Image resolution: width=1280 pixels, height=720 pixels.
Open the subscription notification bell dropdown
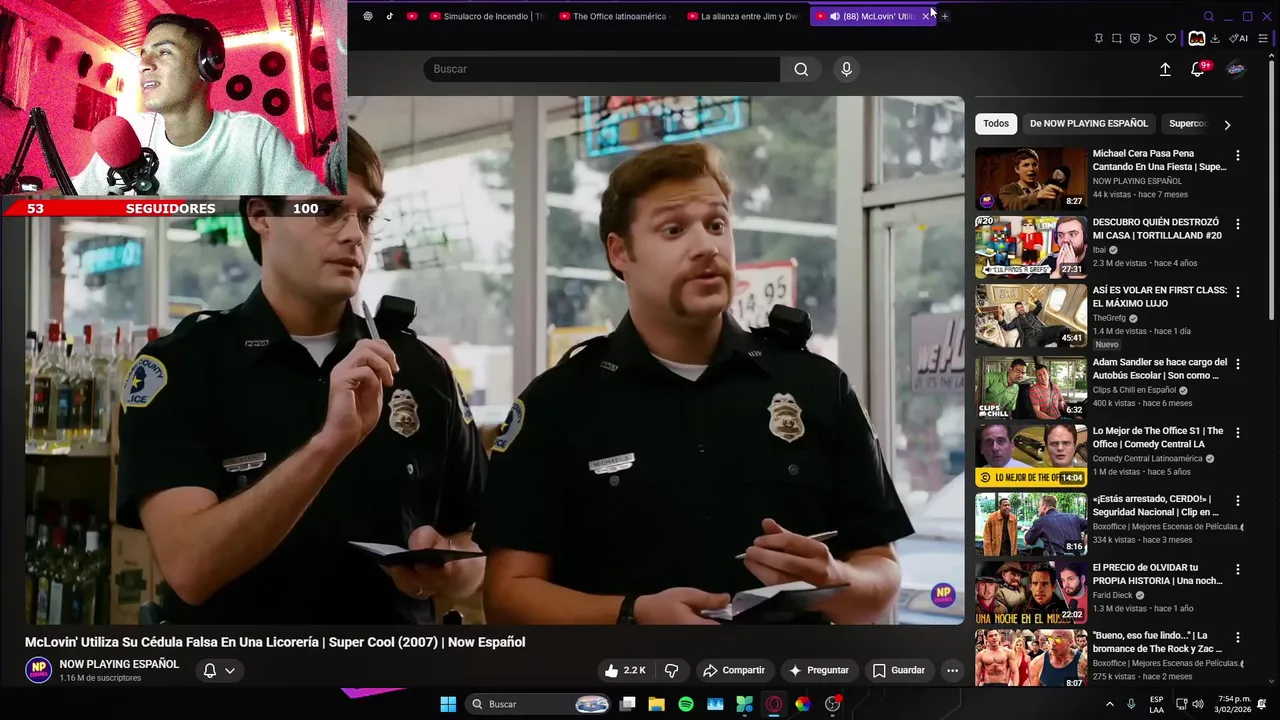(219, 671)
